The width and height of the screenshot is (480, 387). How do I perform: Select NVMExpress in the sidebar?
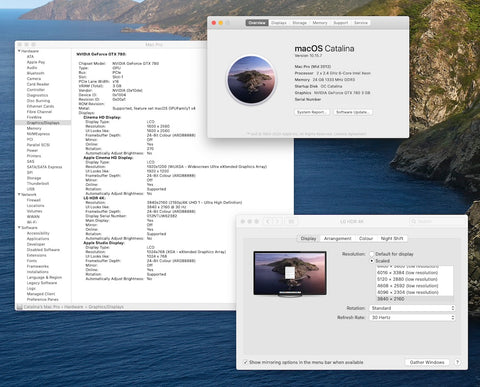[38, 134]
